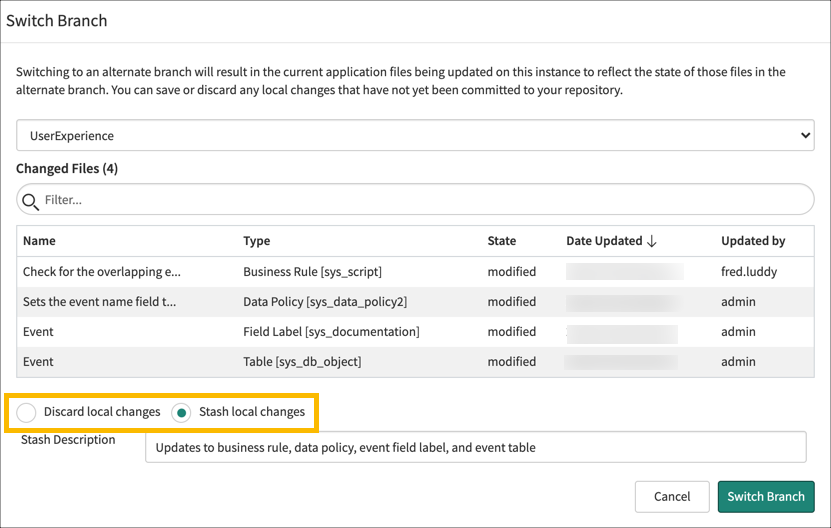This screenshot has width=831, height=528.
Task: Sort by the Type column header
Action: point(257,241)
